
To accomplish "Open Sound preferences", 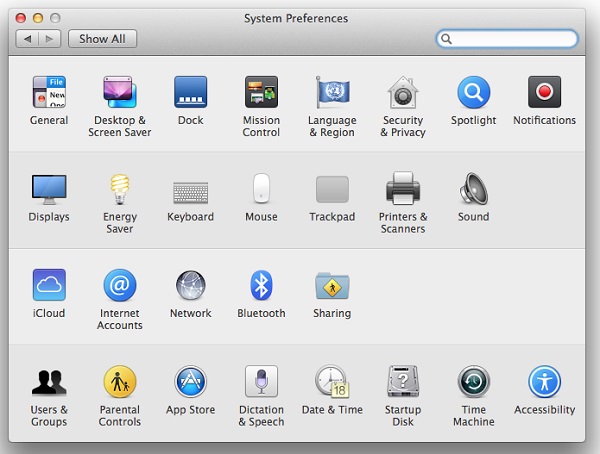I will [x=473, y=189].
